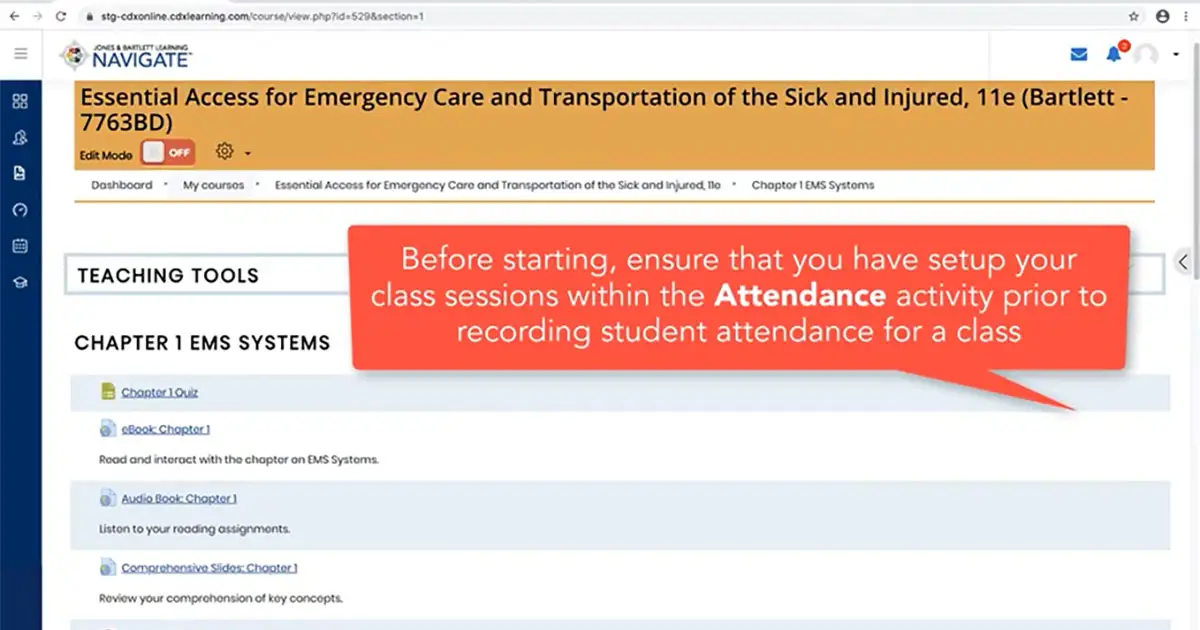Open the Messages envelope icon

[1078, 55]
